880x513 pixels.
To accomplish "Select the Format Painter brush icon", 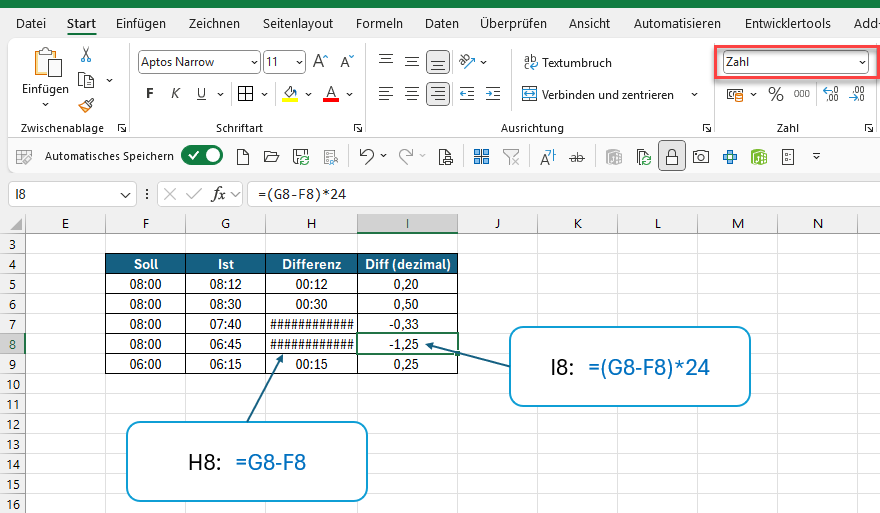I will click(x=86, y=104).
